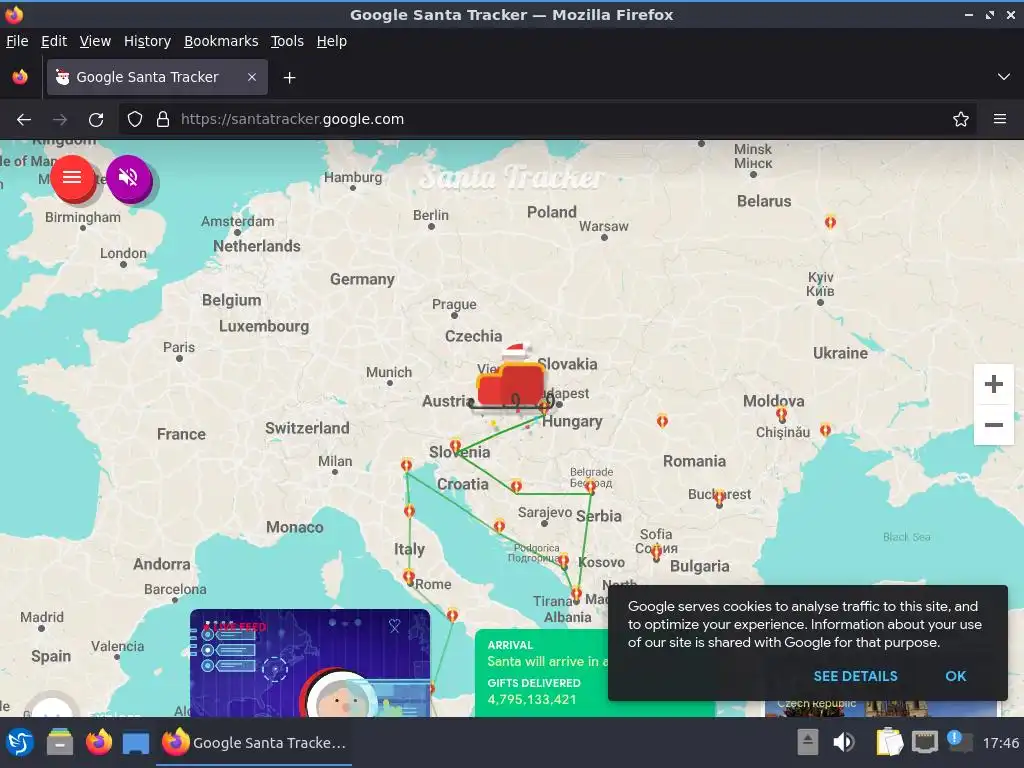Click the marker at Sofia
This screenshot has width=1024, height=768.
click(656, 552)
